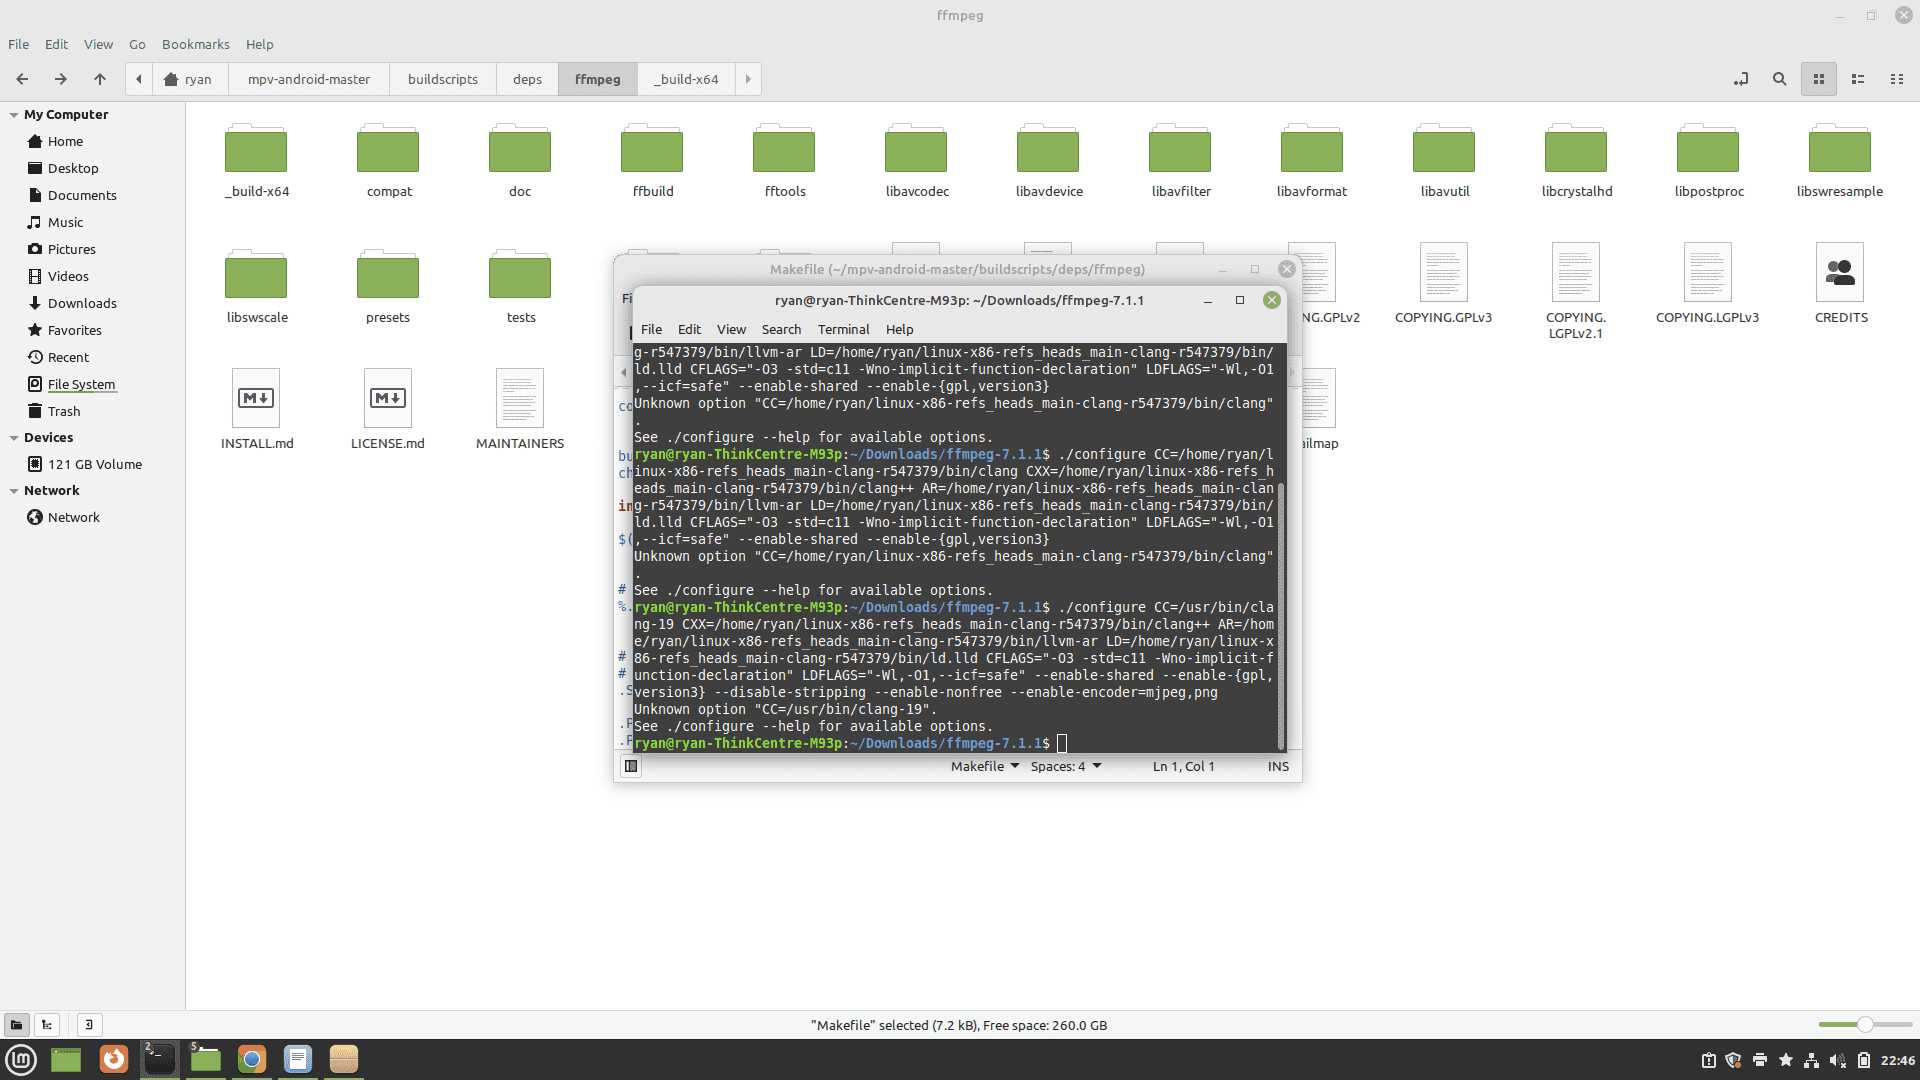The width and height of the screenshot is (1920, 1080).
Task: Open the terminal Search menu
Action: click(780, 329)
